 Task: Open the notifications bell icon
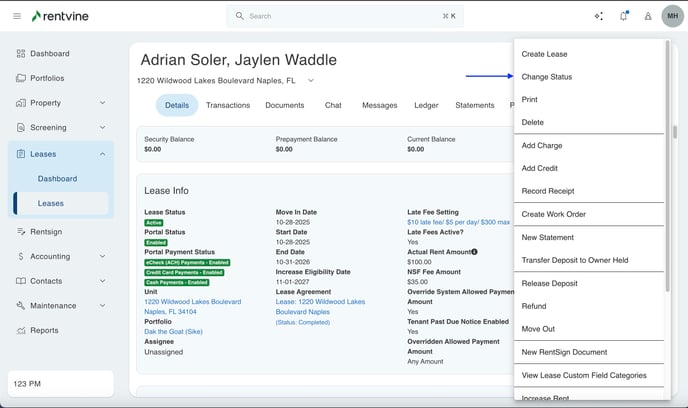pyautogui.click(x=624, y=16)
